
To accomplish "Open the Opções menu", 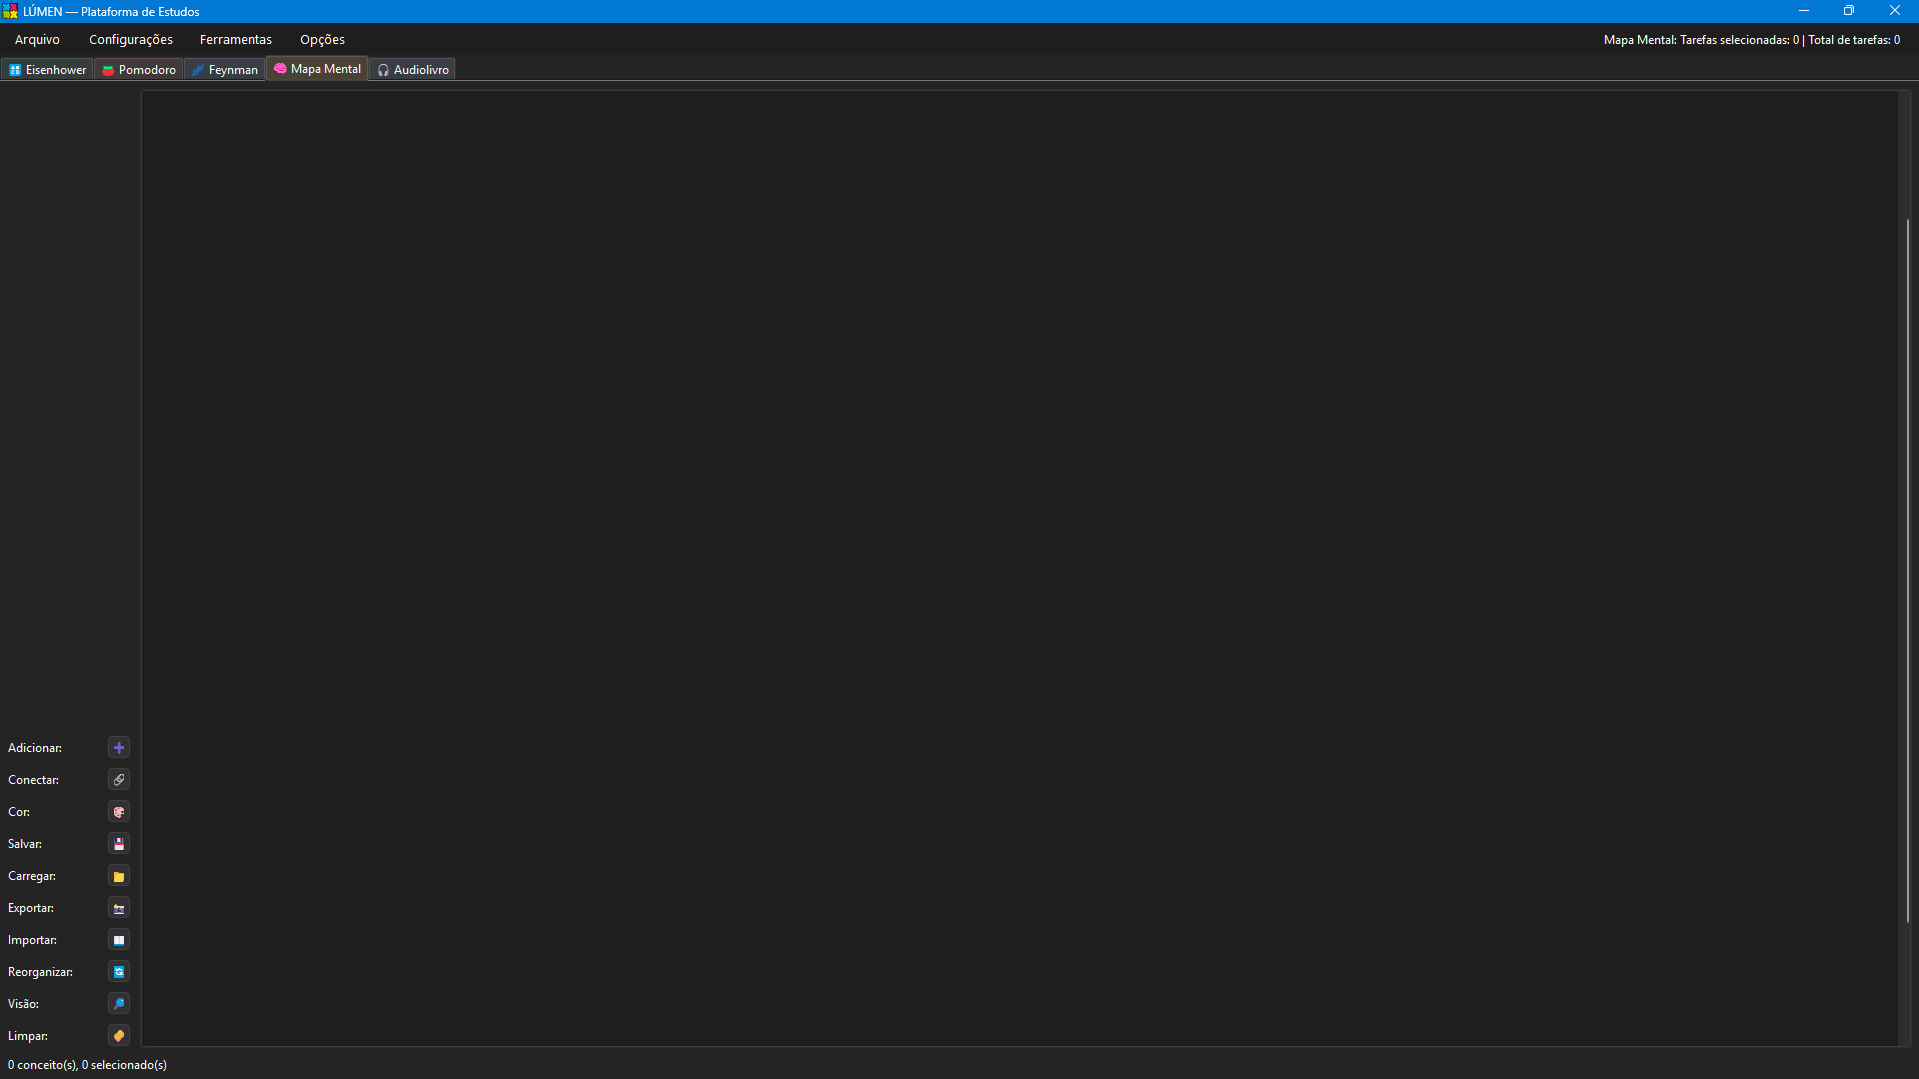I will pos(322,40).
